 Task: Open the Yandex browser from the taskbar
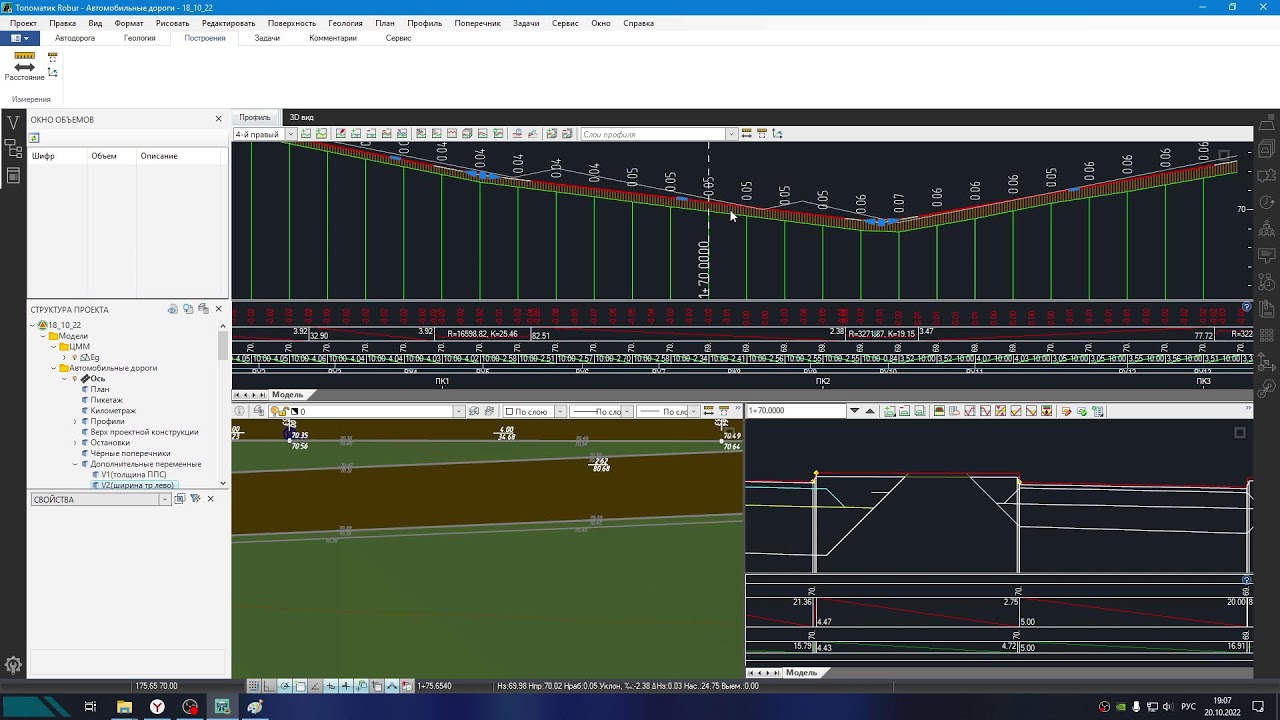(157, 707)
